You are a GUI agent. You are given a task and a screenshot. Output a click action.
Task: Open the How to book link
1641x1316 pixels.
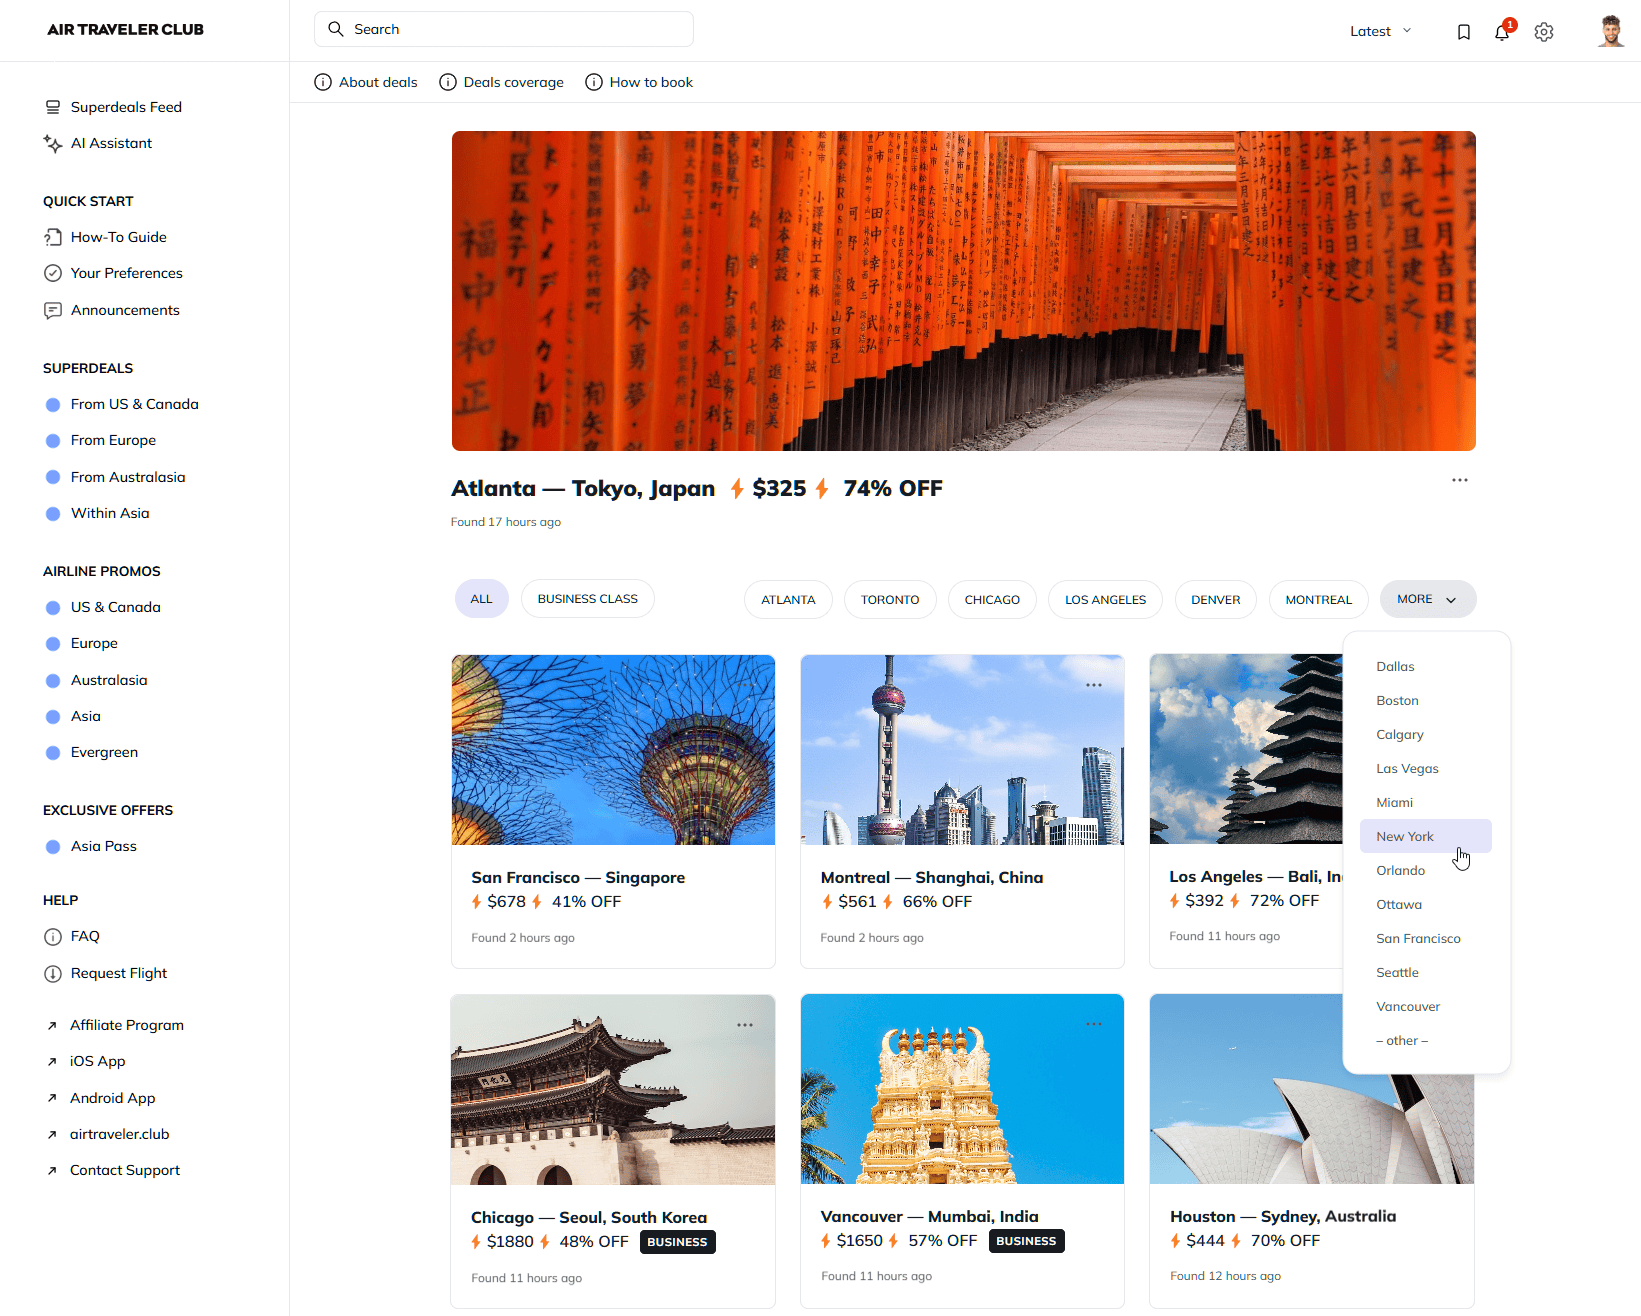[x=639, y=82]
